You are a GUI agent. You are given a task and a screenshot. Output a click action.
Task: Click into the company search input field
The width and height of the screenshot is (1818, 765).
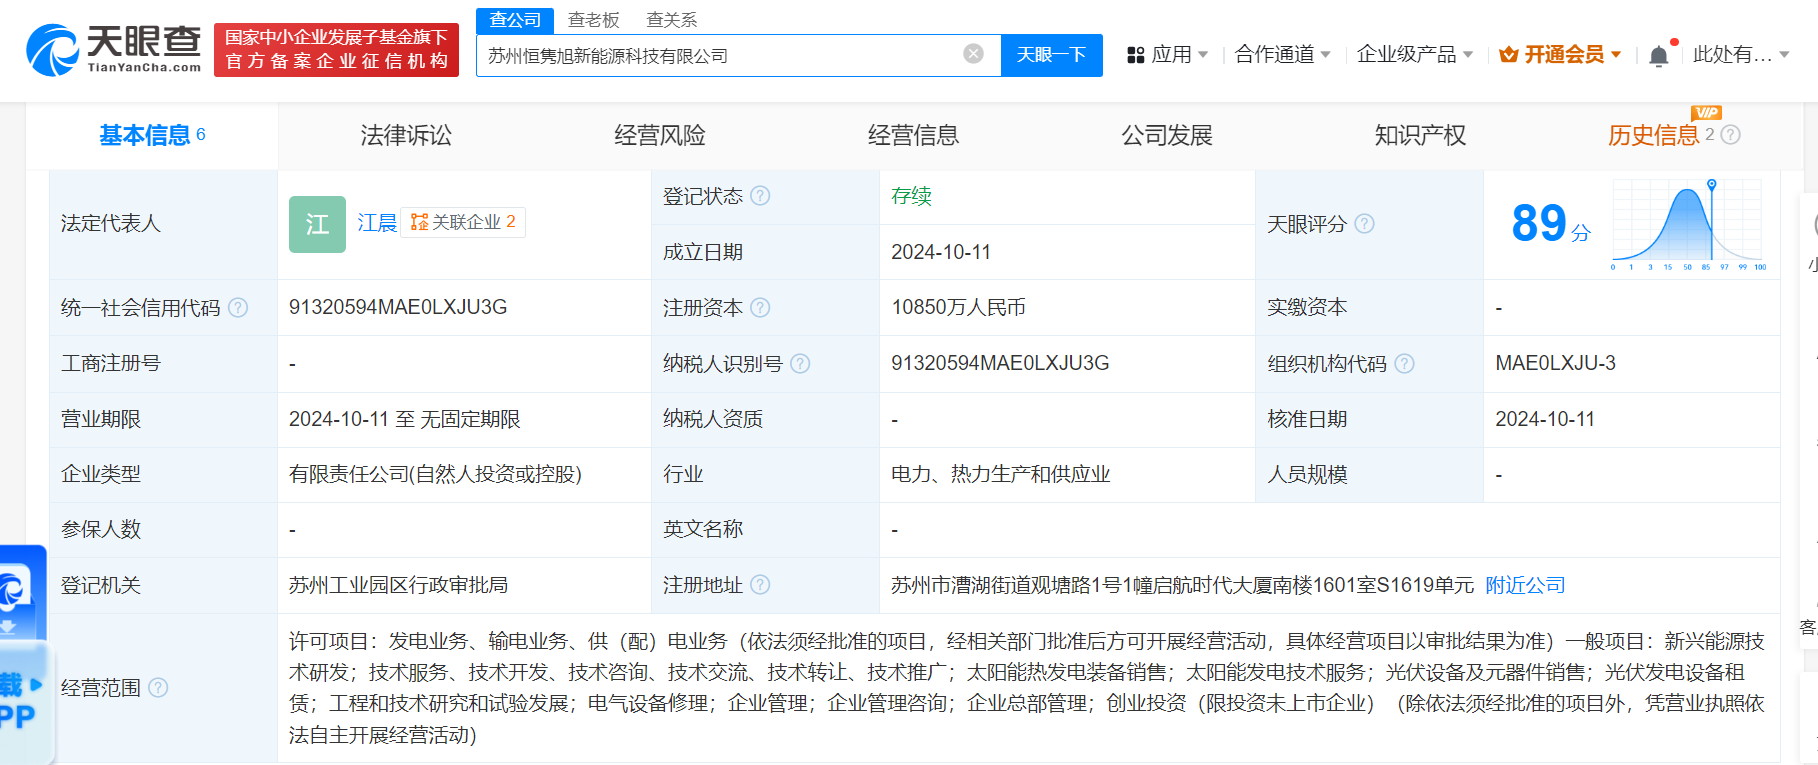[x=720, y=55]
